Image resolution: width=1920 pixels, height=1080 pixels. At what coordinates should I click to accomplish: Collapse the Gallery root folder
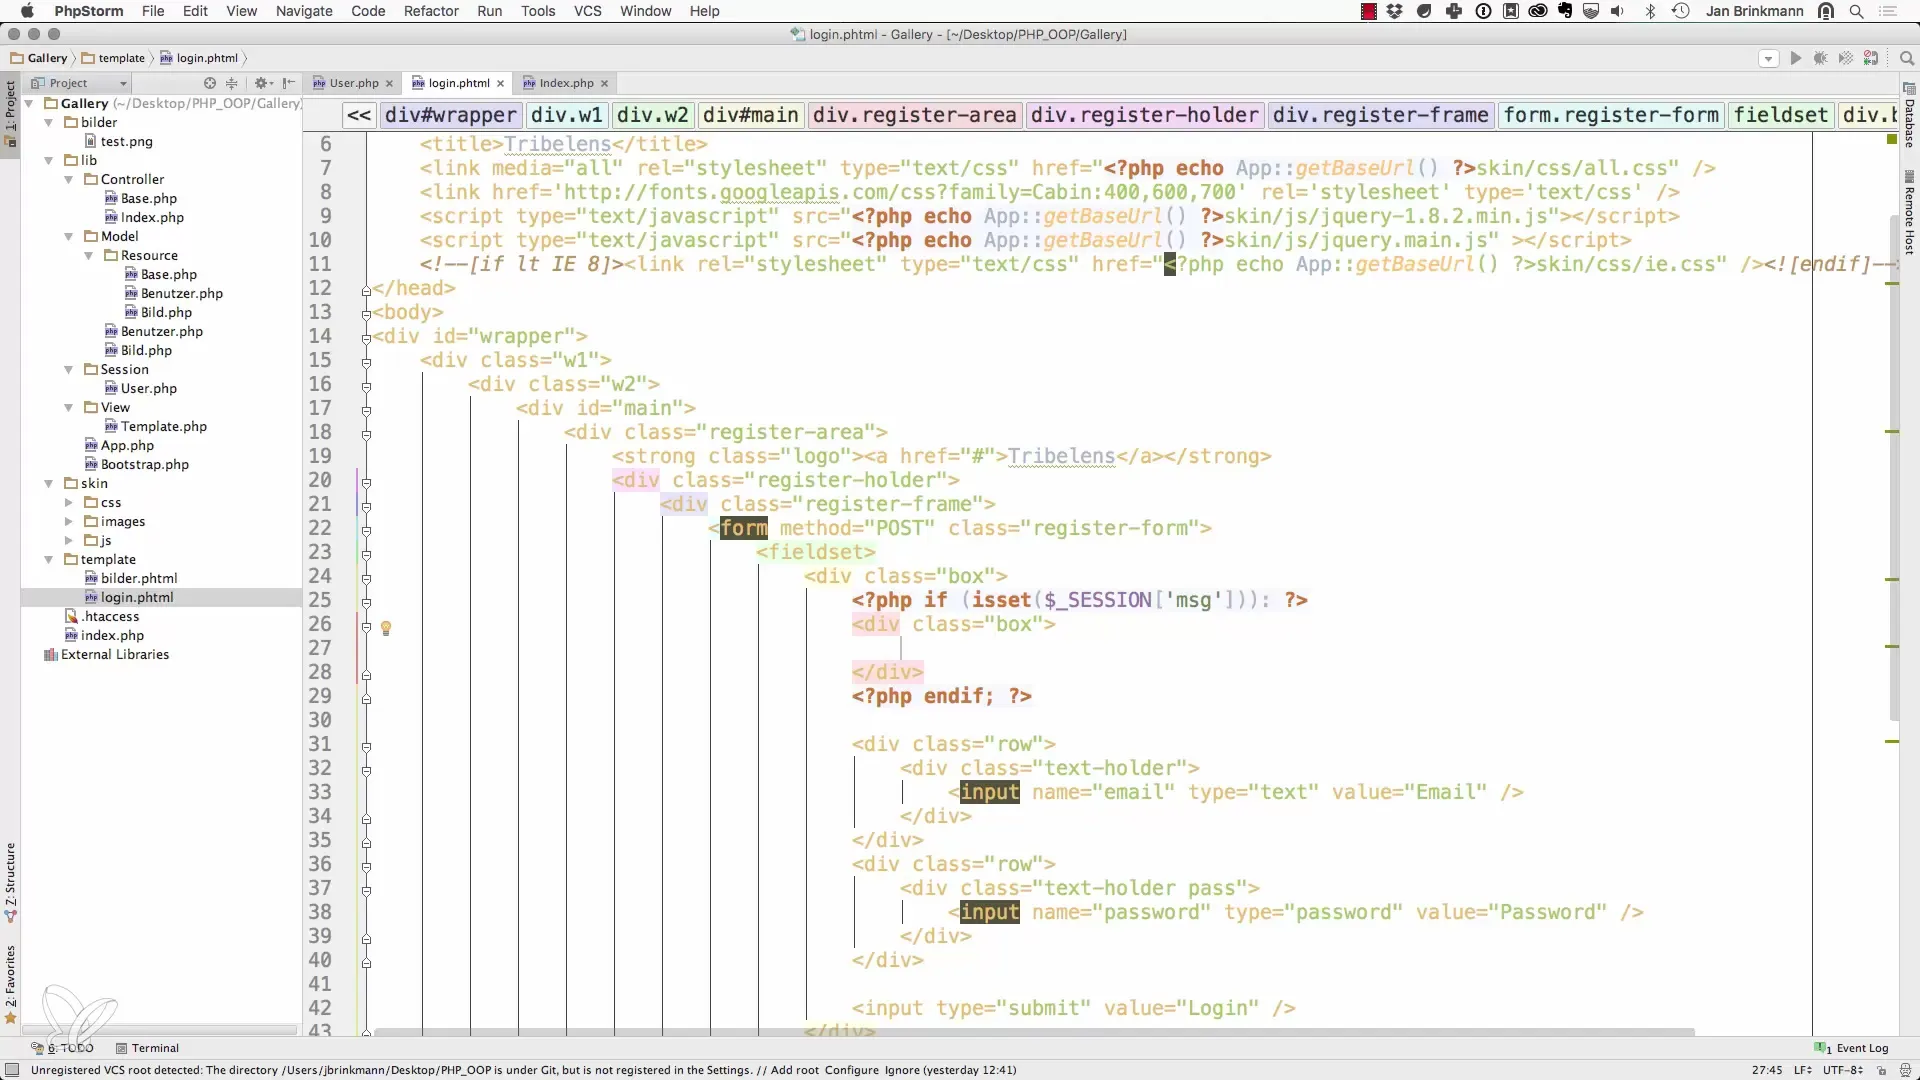[x=29, y=103]
